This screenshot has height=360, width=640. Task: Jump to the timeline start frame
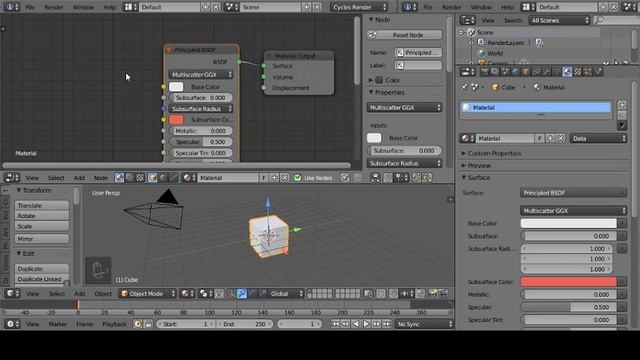pyautogui.click(x=335, y=324)
